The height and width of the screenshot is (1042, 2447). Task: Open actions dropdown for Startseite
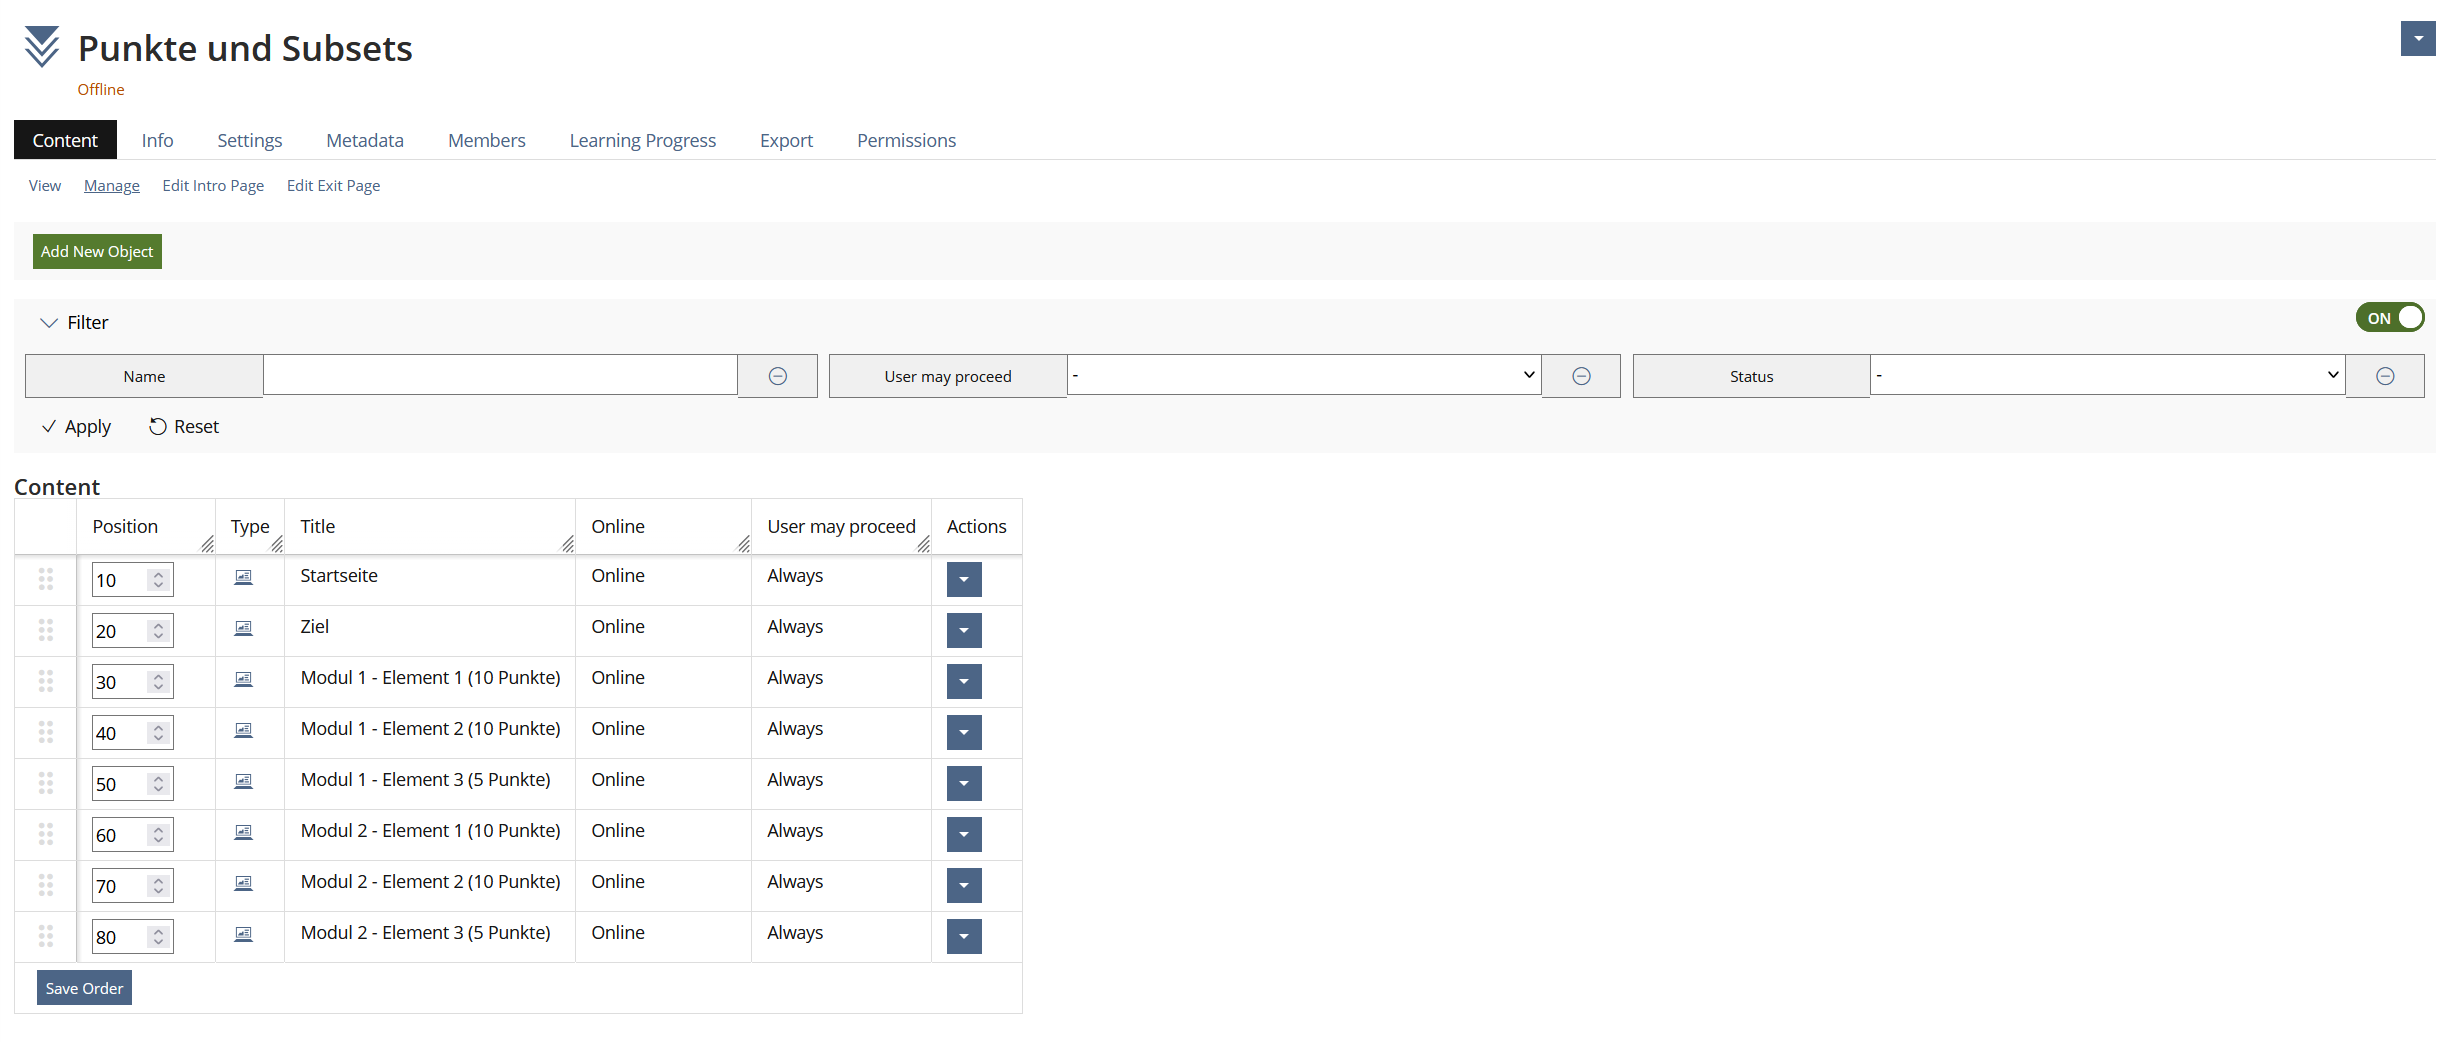tap(964, 579)
